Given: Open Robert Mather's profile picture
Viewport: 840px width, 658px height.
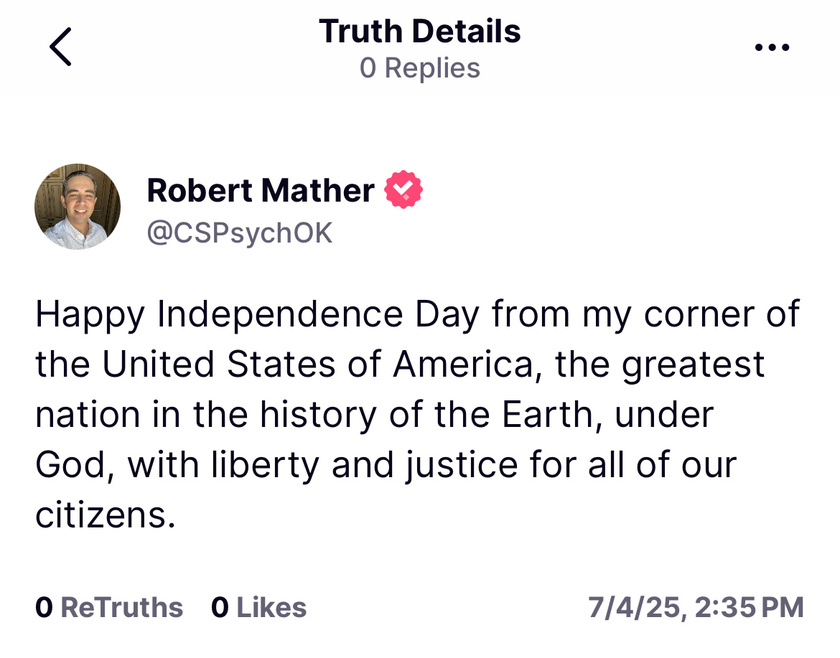Looking at the screenshot, I should 78,207.
